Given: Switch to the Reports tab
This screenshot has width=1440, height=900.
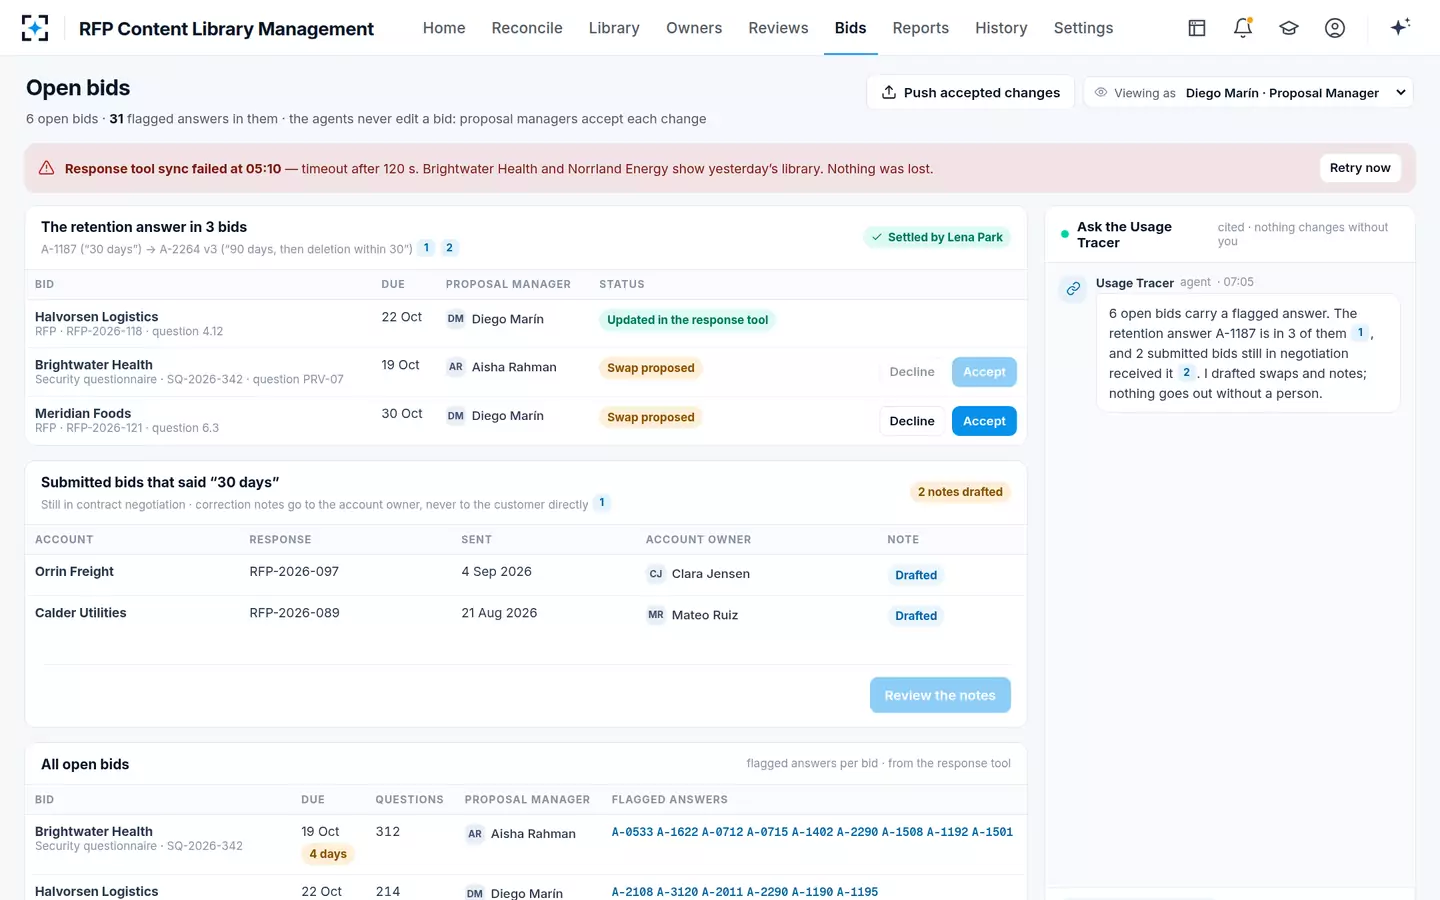Looking at the screenshot, I should [x=921, y=28].
